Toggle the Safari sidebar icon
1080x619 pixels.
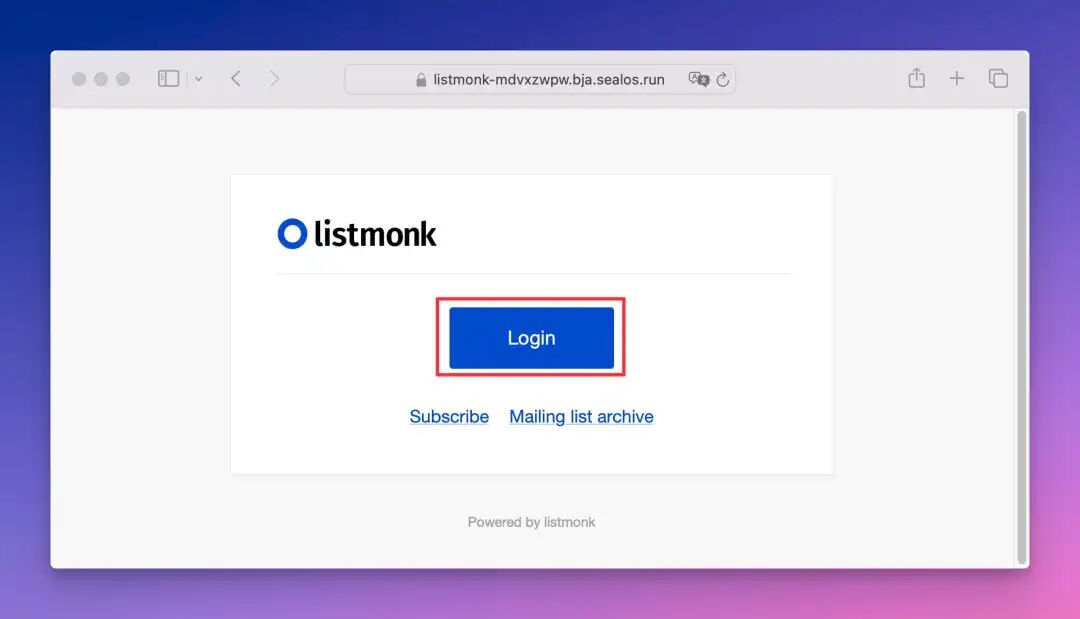pyautogui.click(x=169, y=78)
